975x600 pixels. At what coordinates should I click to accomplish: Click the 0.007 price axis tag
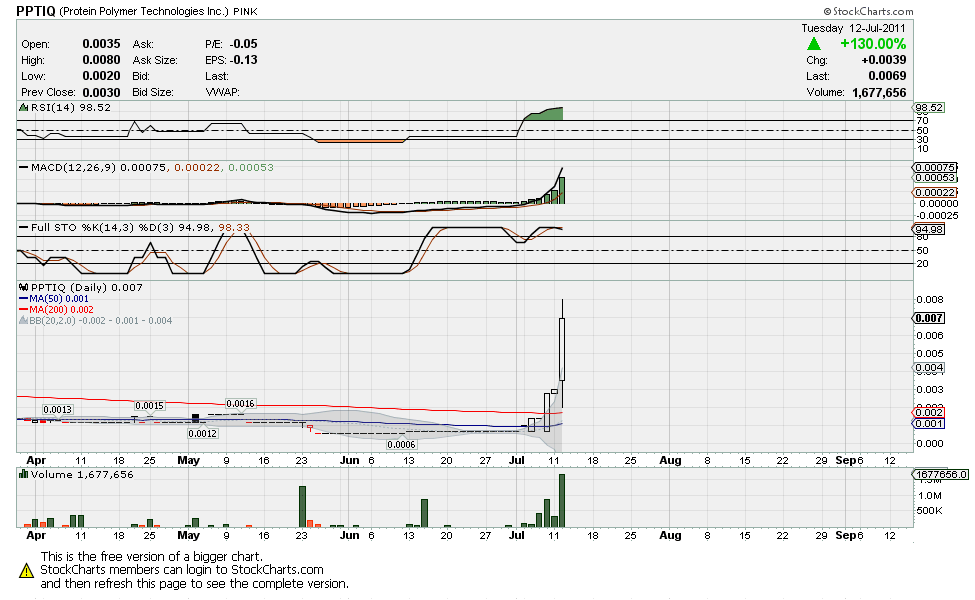tap(928, 318)
